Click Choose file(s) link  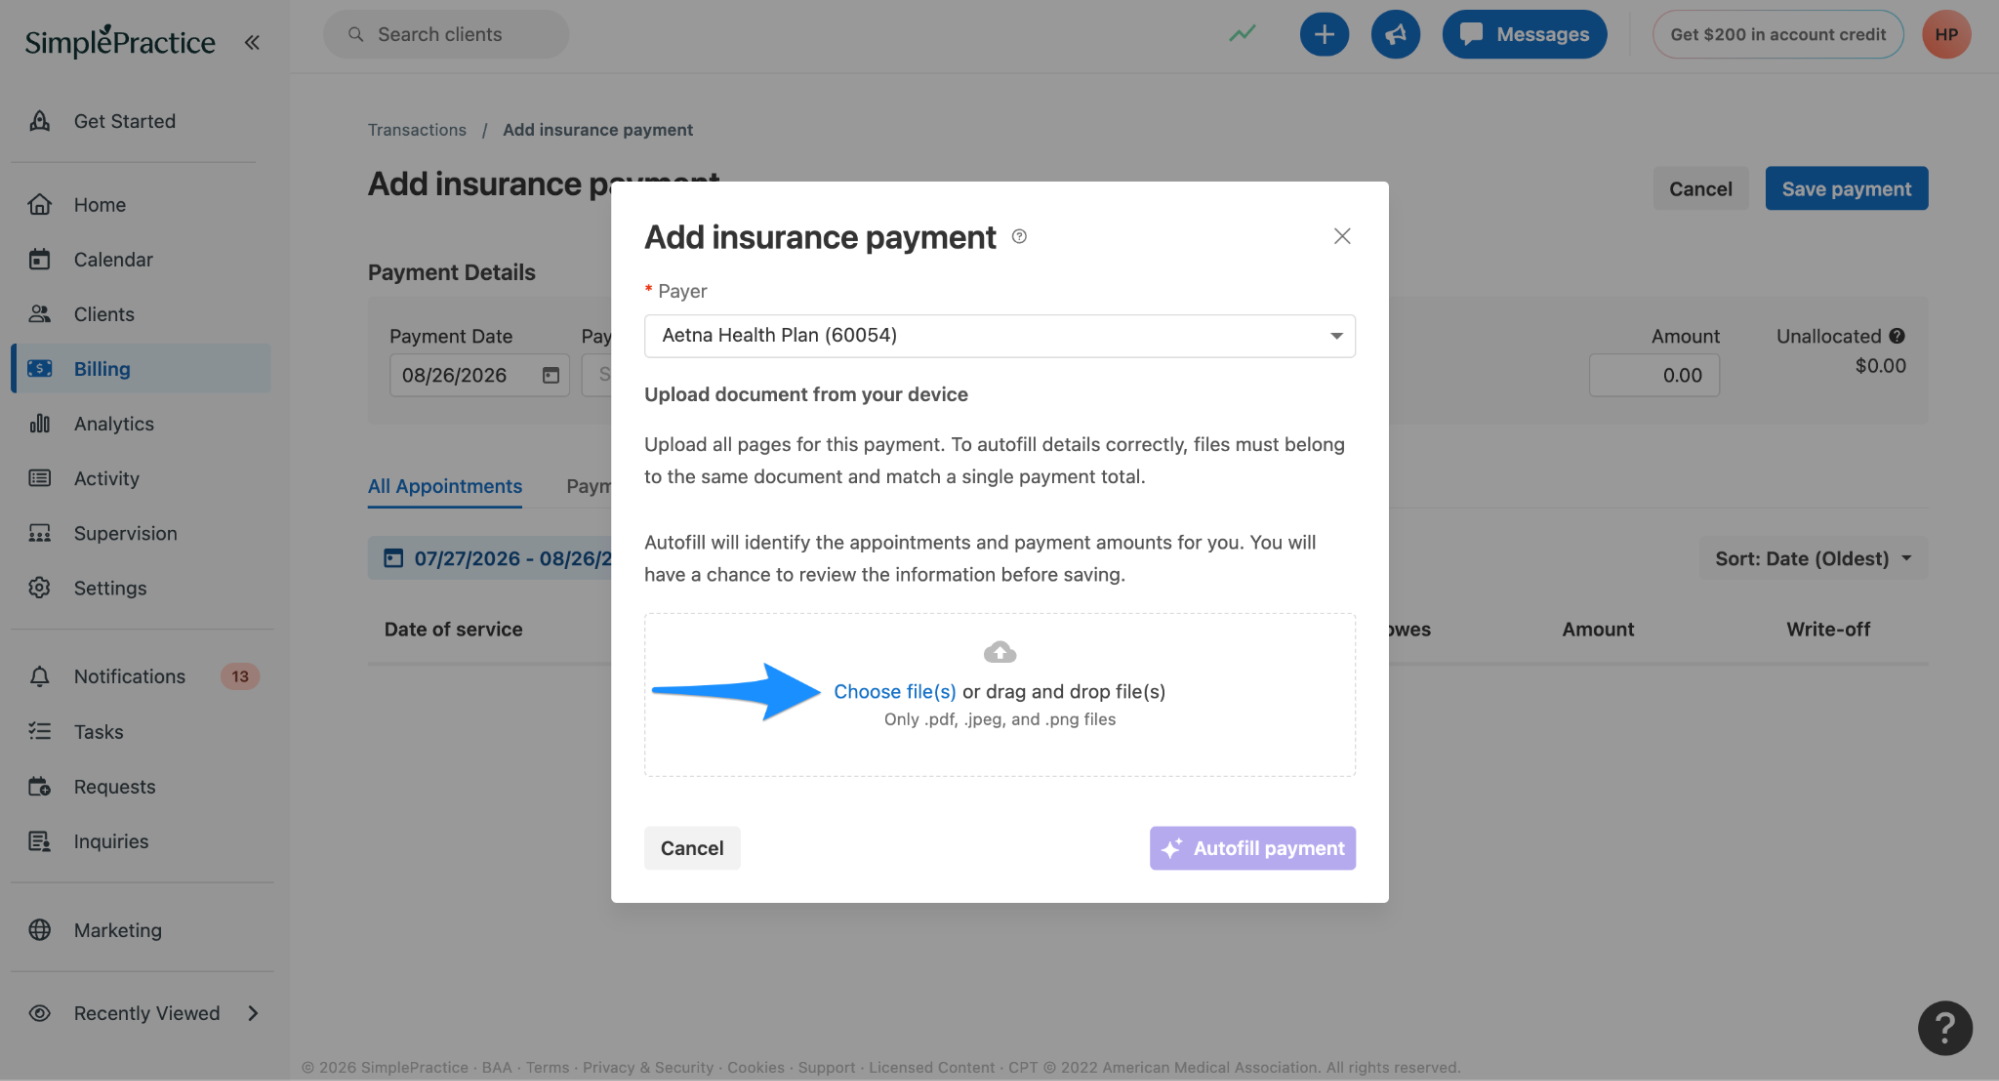[x=895, y=692]
